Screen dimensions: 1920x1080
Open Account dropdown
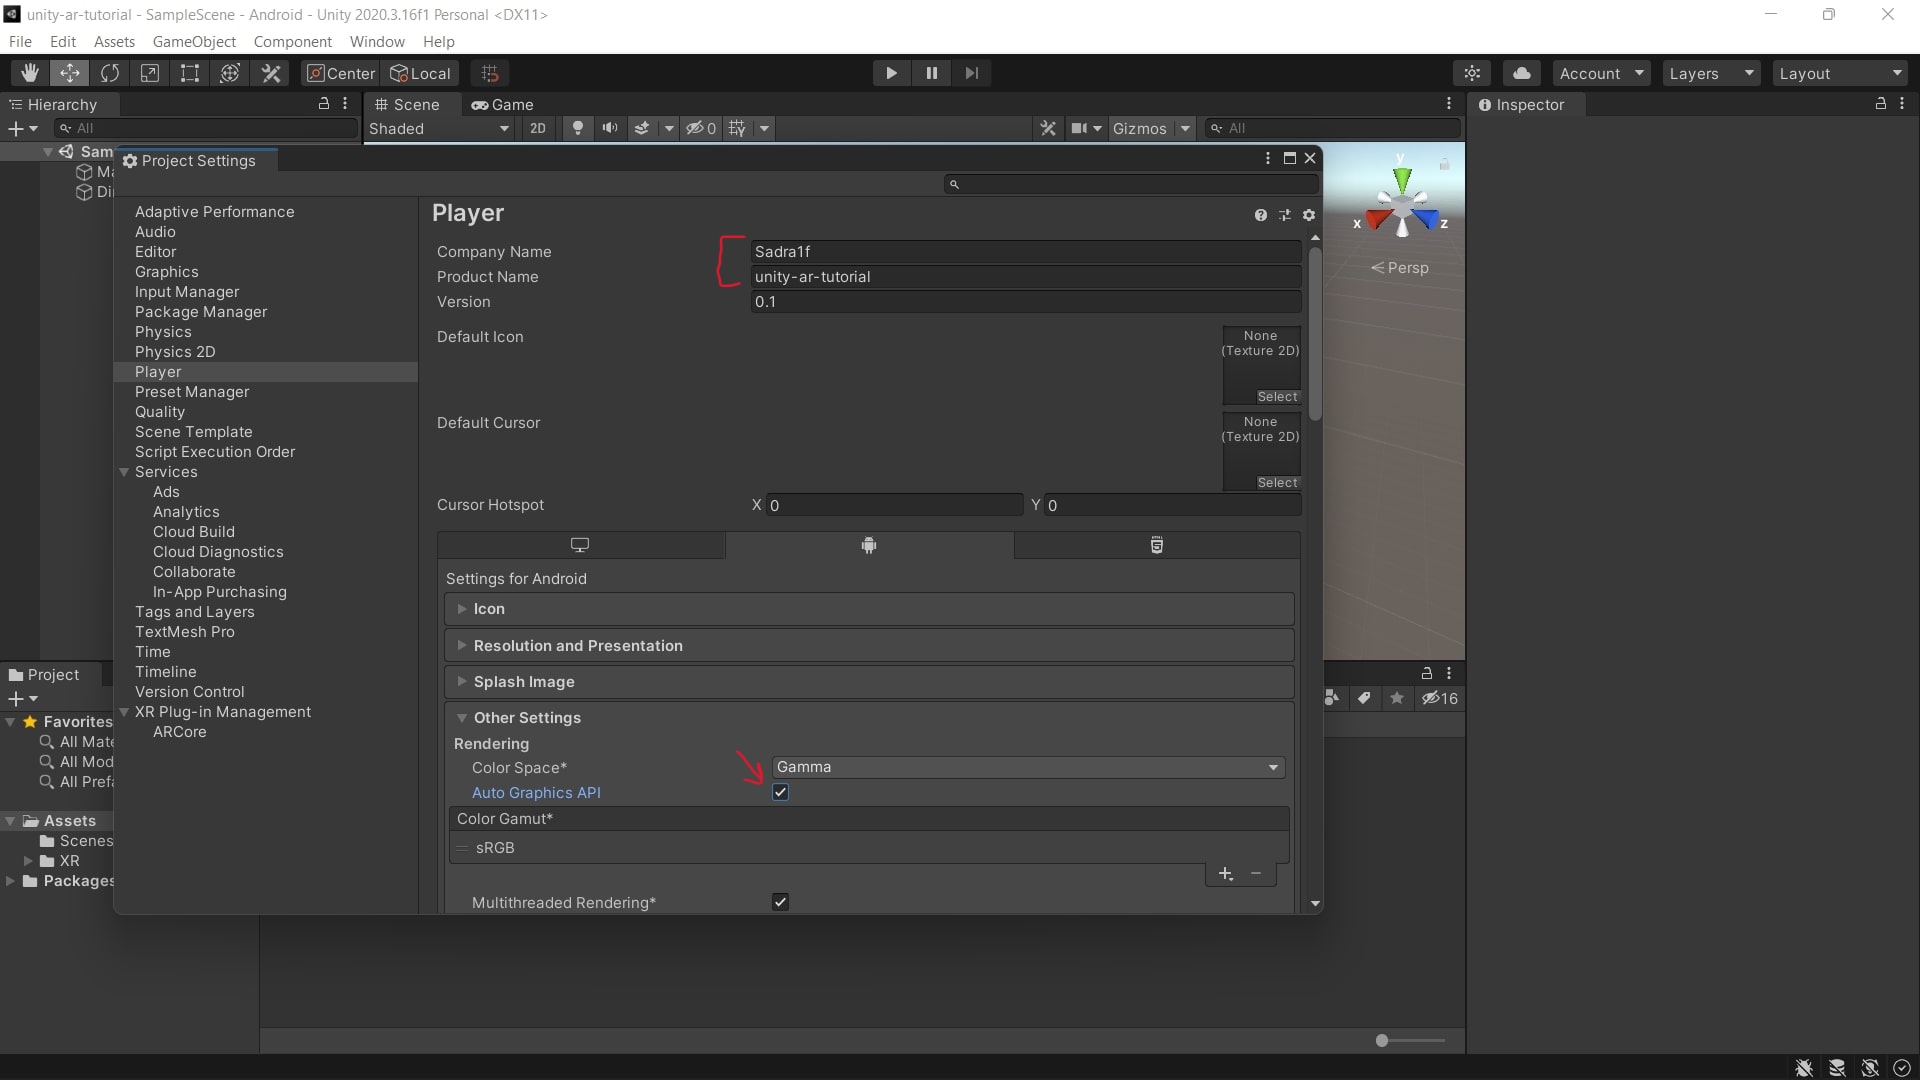(1602, 73)
